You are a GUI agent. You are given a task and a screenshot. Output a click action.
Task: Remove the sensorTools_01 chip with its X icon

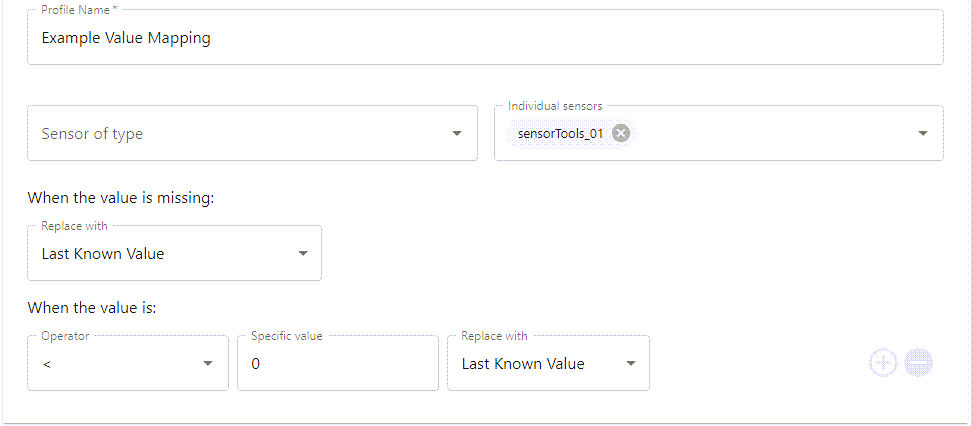(621, 133)
